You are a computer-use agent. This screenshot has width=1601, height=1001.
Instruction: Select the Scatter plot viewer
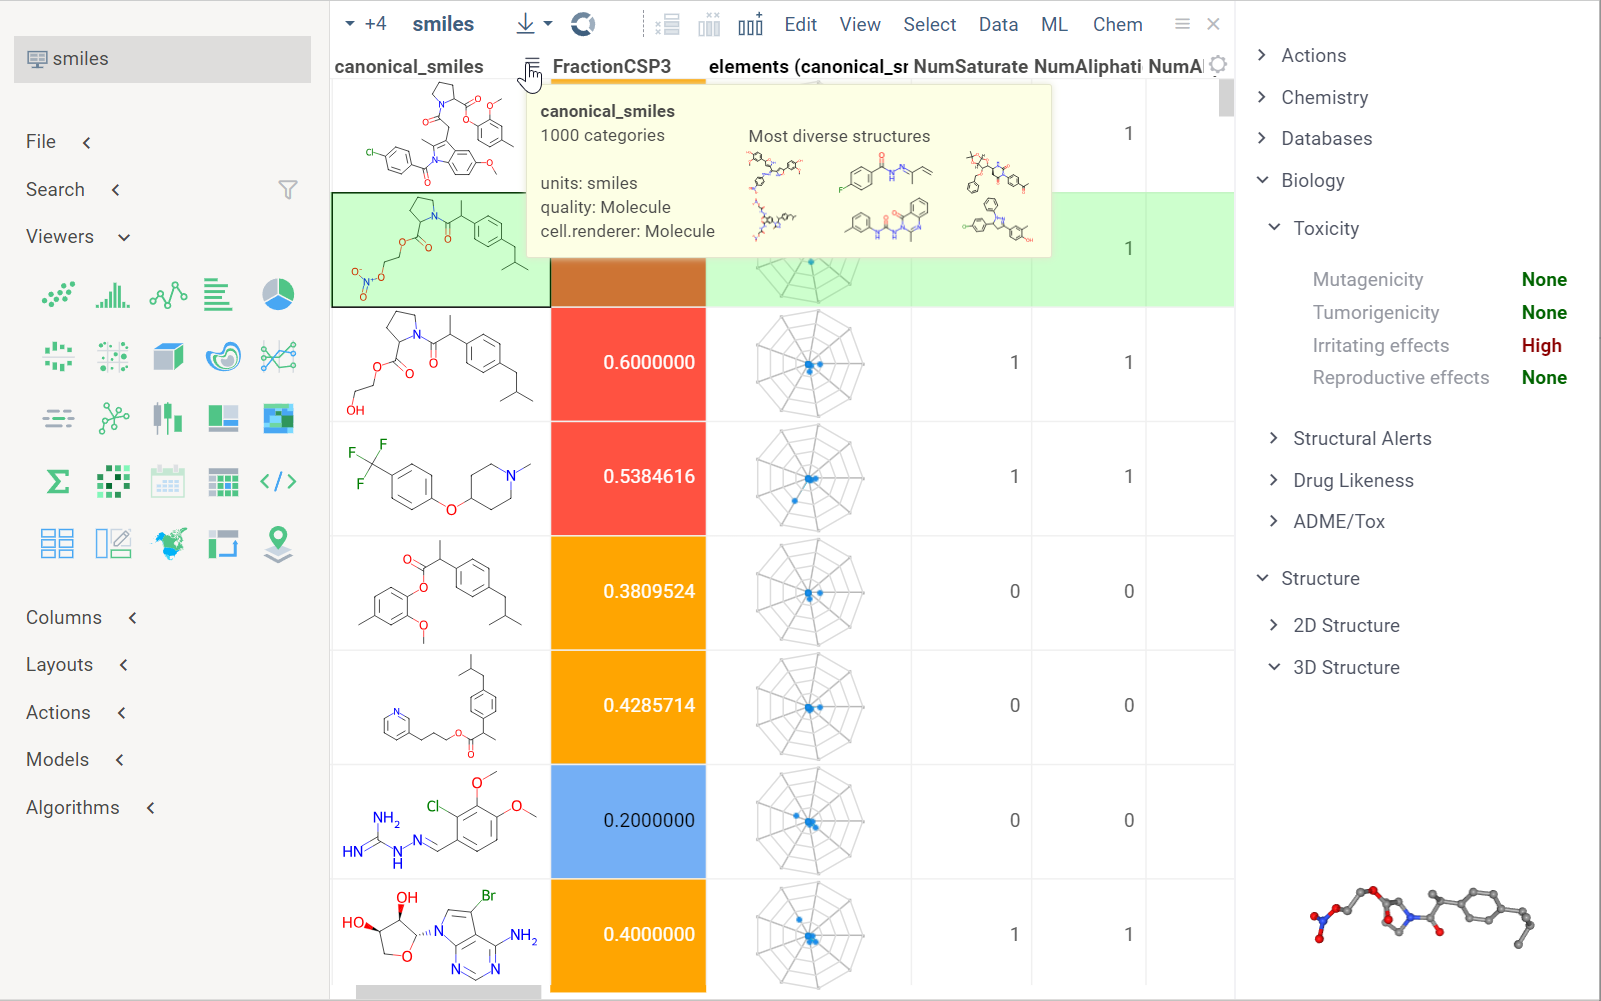tap(57, 294)
